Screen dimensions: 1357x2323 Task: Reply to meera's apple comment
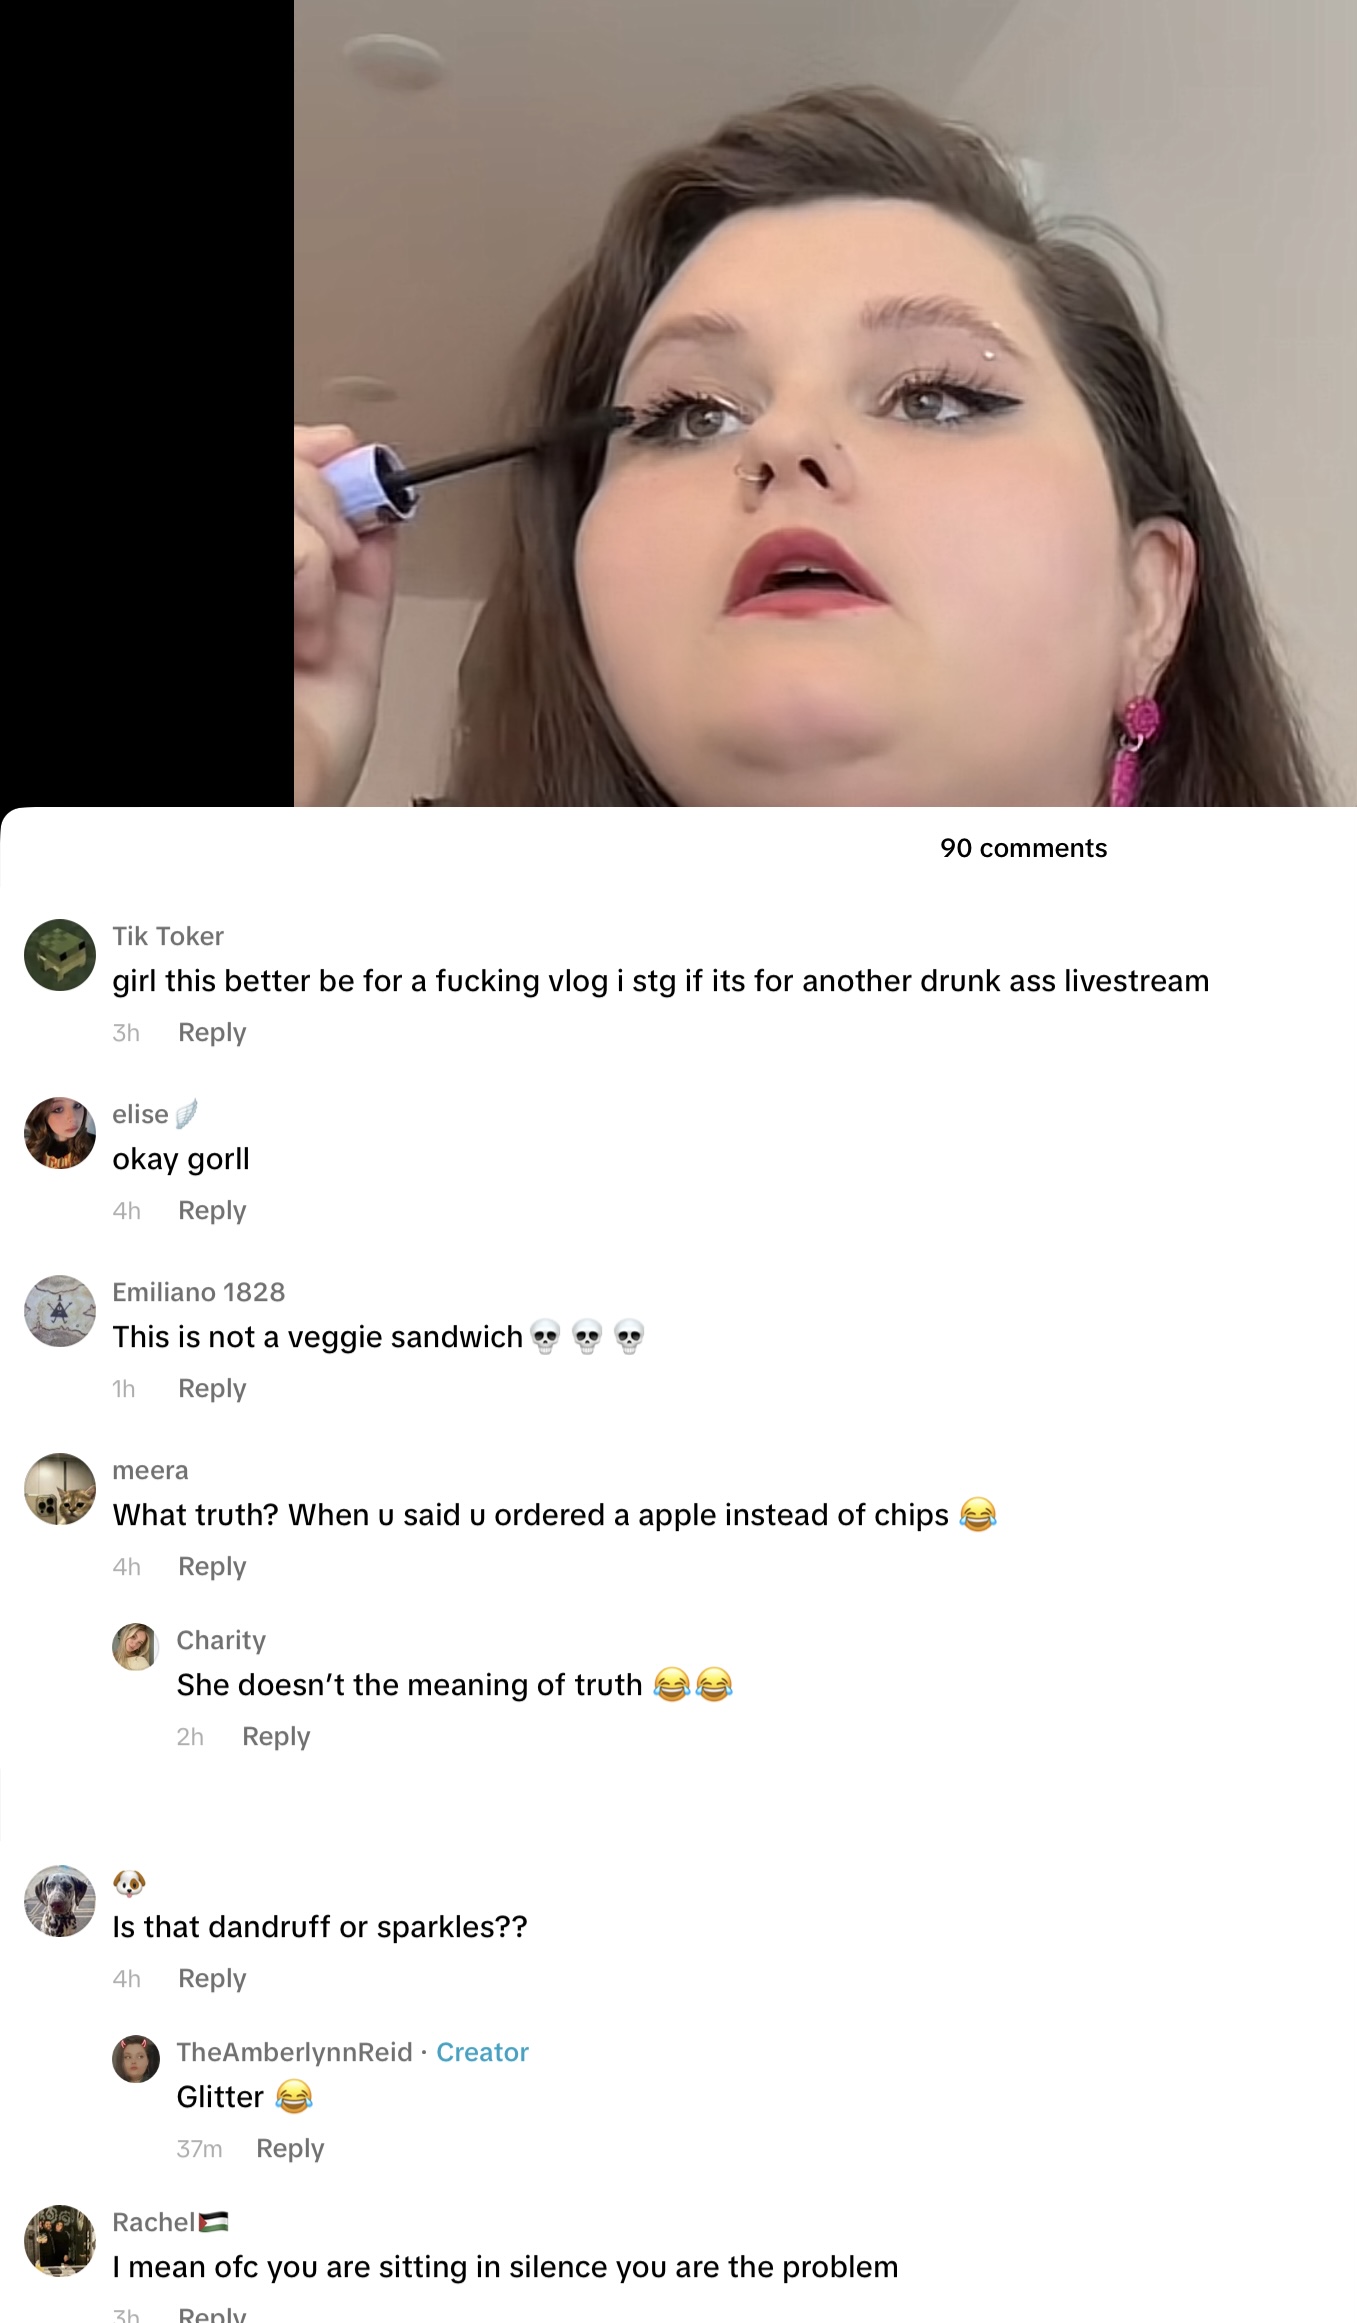pyautogui.click(x=212, y=1566)
